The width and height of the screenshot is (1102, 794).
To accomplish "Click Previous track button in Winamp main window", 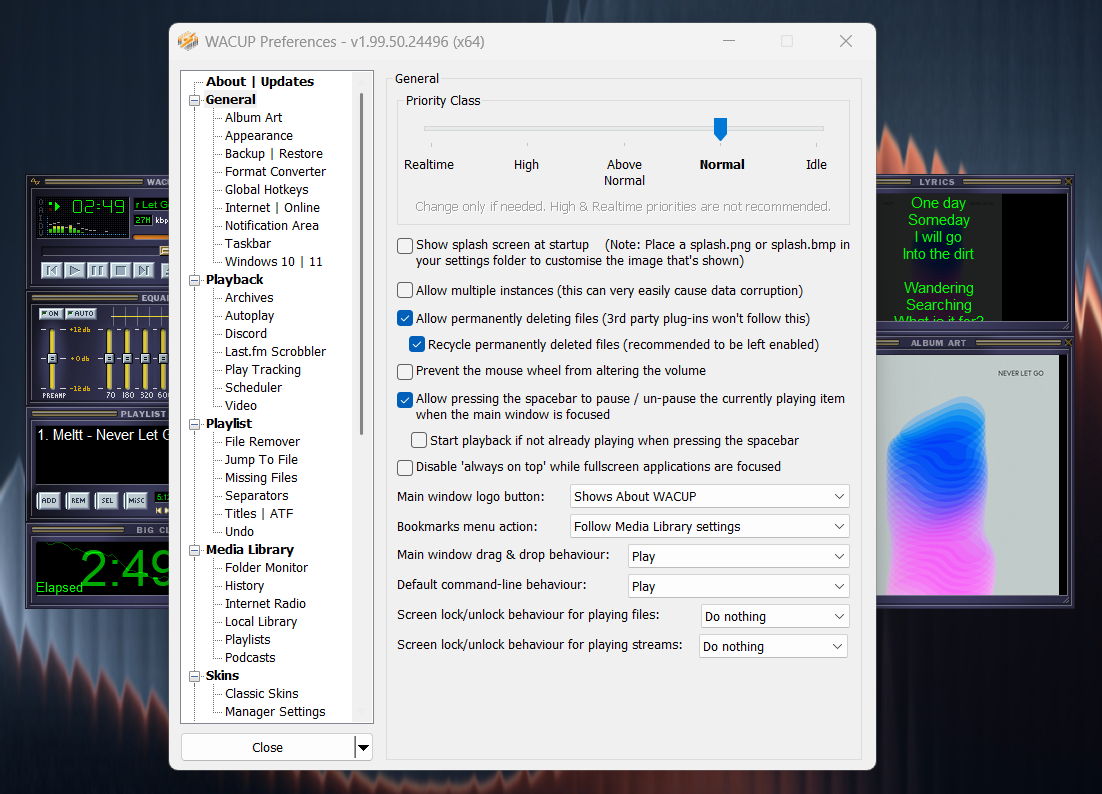I will click(51, 270).
